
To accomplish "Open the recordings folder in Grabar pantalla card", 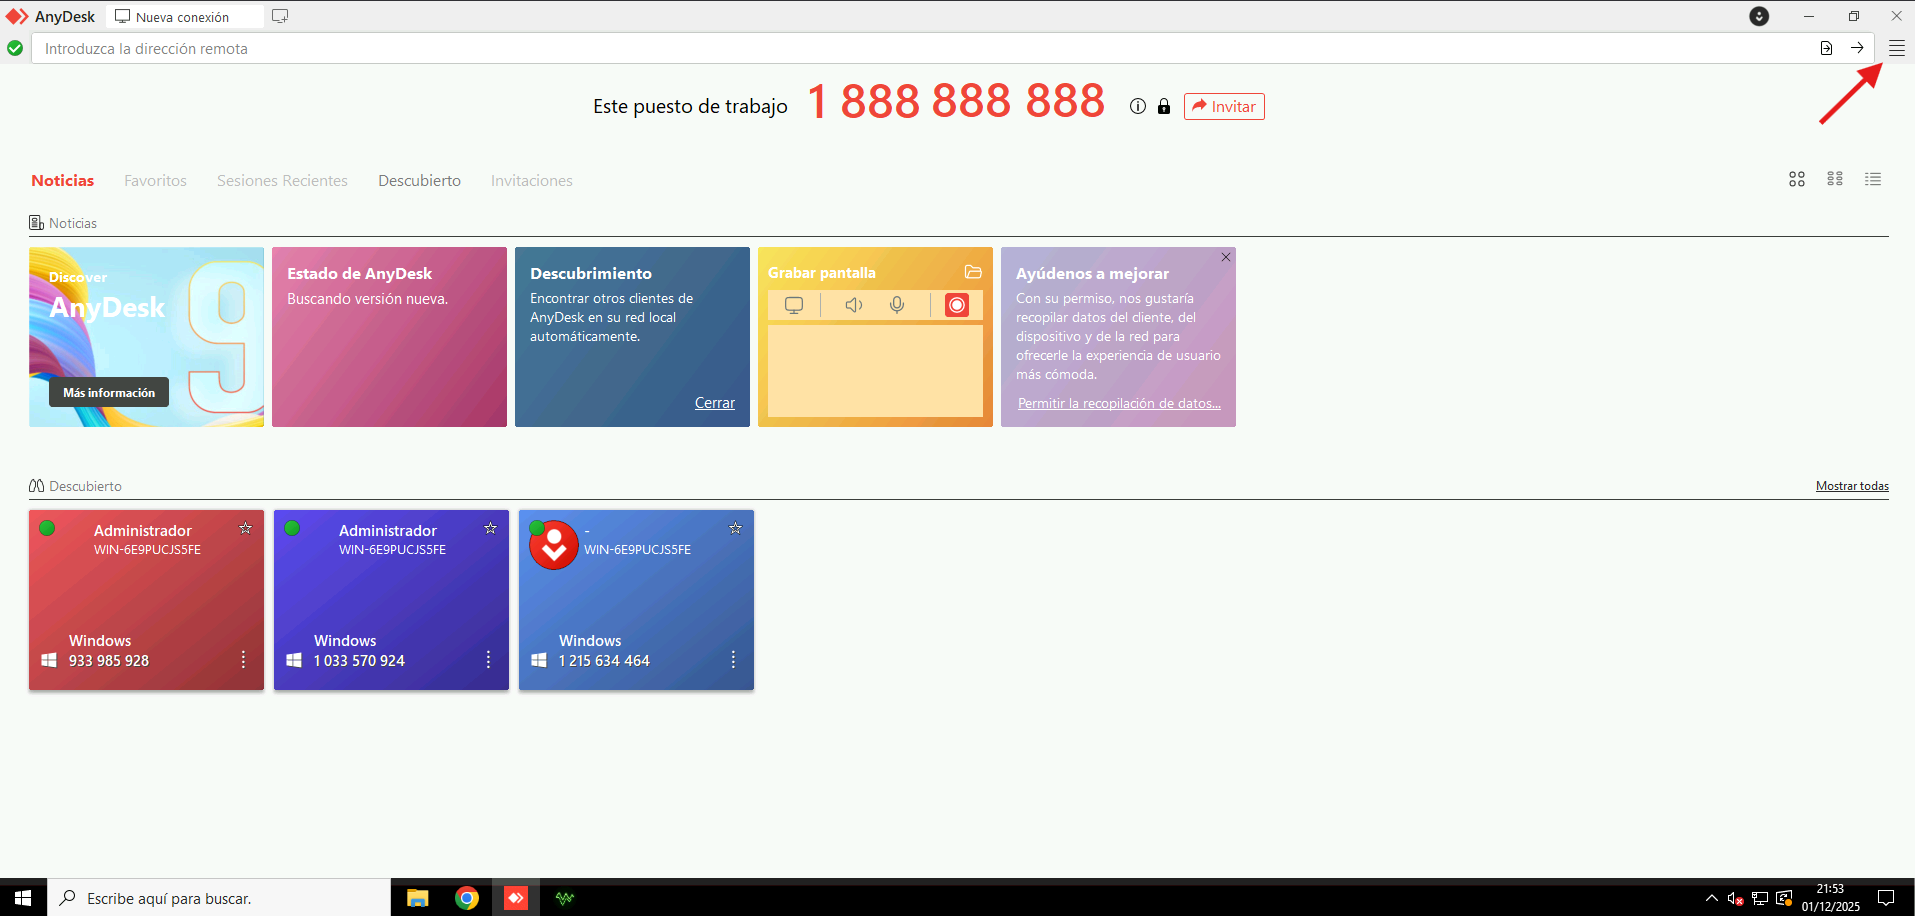I will 972,271.
